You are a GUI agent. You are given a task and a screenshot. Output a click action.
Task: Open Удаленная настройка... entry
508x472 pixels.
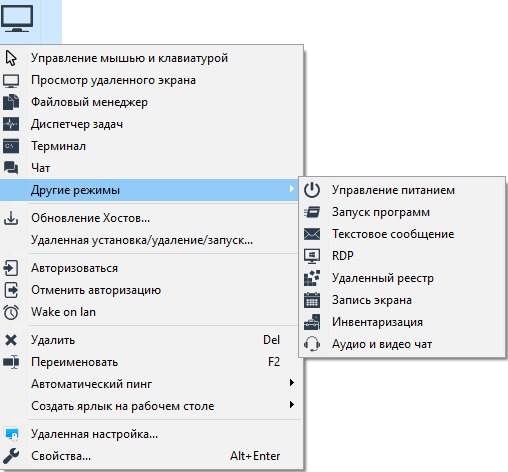pos(152,434)
